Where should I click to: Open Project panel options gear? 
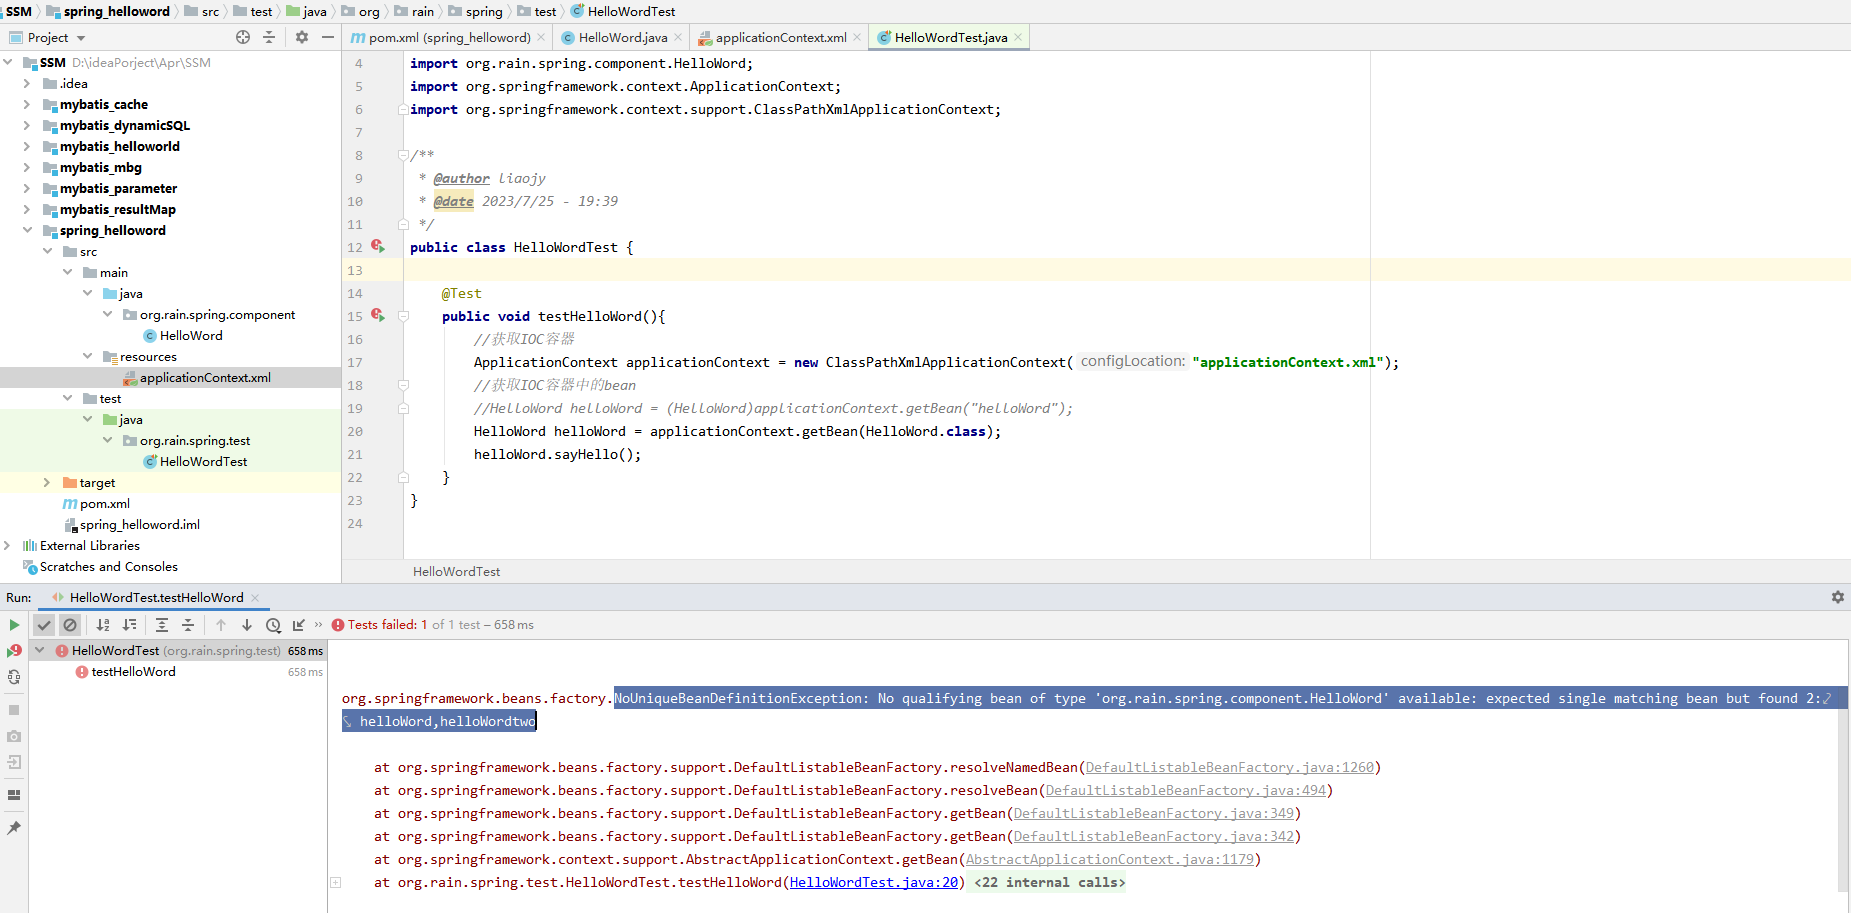[302, 37]
